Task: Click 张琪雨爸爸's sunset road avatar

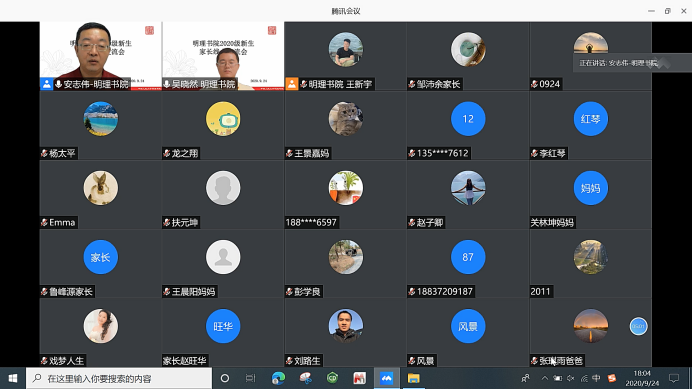Action: pyautogui.click(x=590, y=326)
